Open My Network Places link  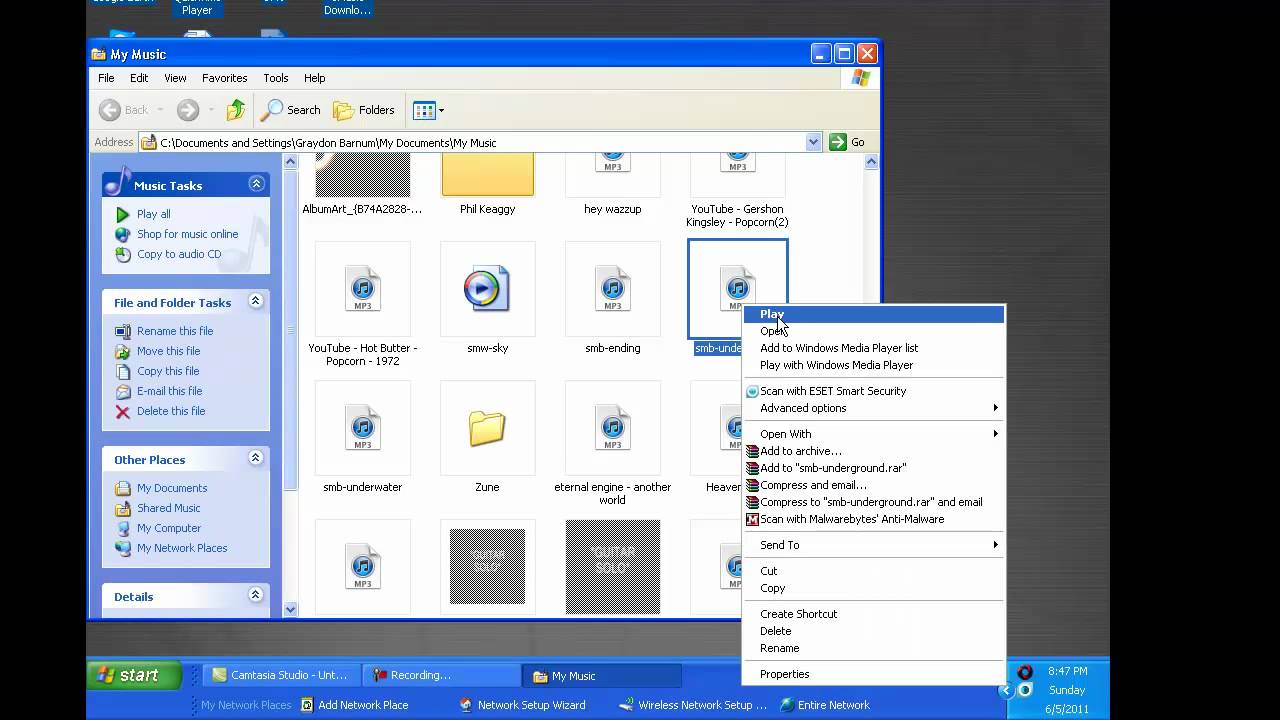click(182, 548)
